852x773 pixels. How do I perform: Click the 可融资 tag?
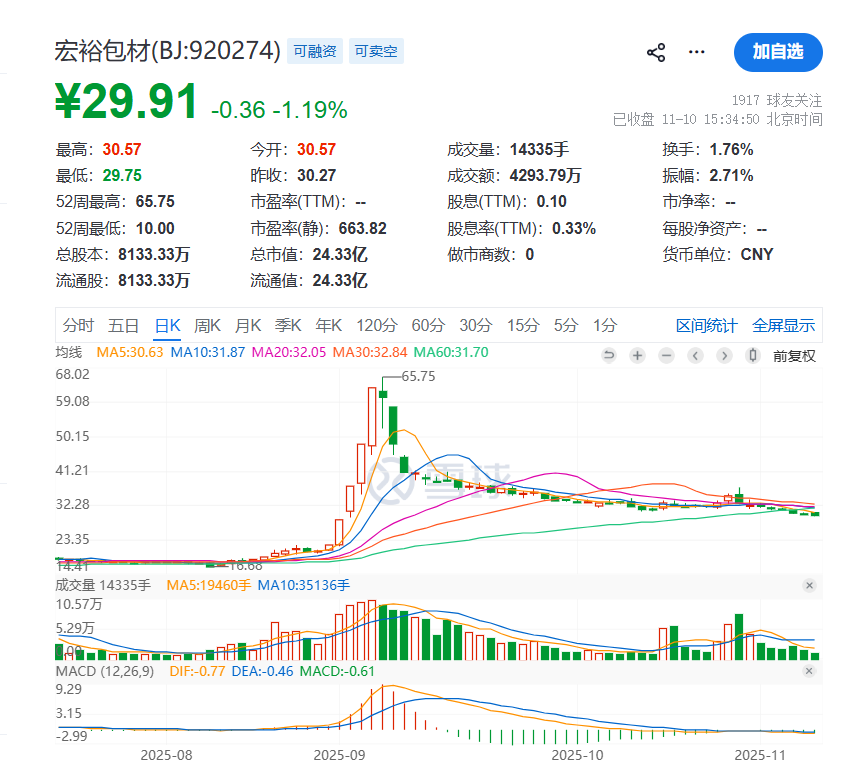315,51
